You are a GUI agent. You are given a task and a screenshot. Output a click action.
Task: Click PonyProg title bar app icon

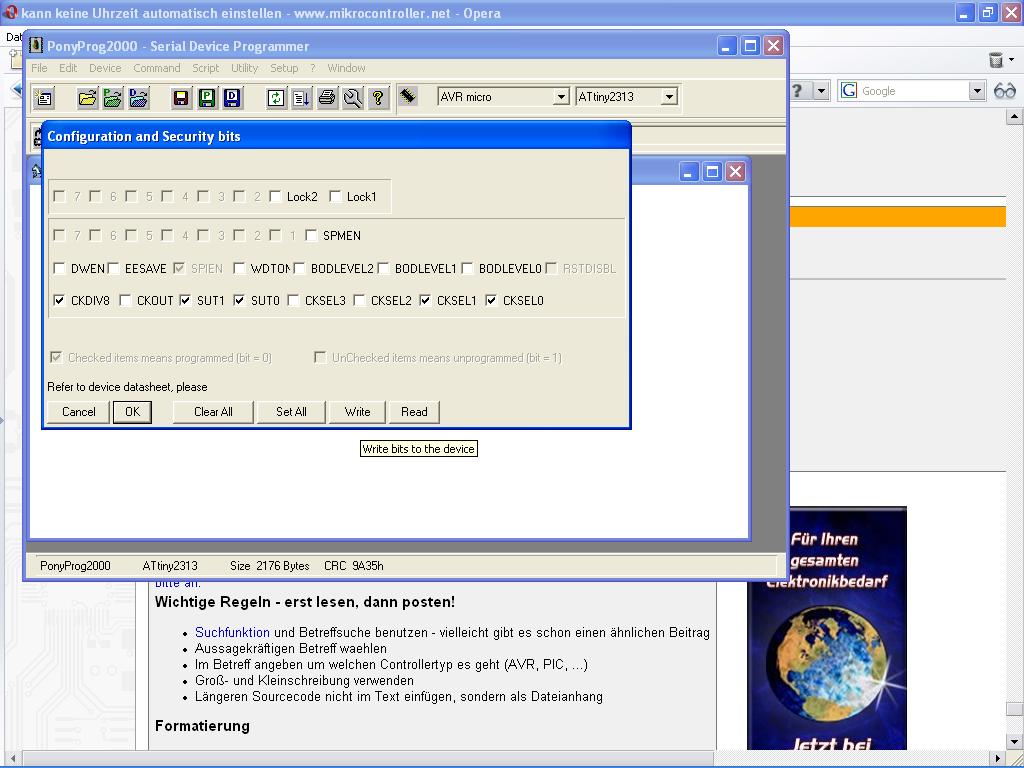(36, 46)
